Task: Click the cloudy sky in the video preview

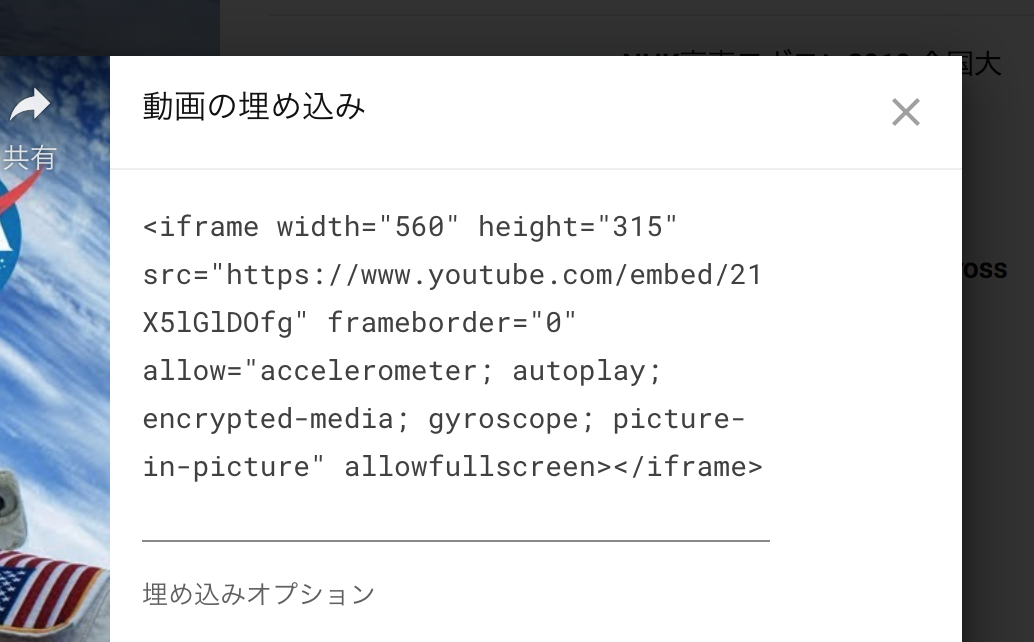Action: pyautogui.click(x=60, y=330)
